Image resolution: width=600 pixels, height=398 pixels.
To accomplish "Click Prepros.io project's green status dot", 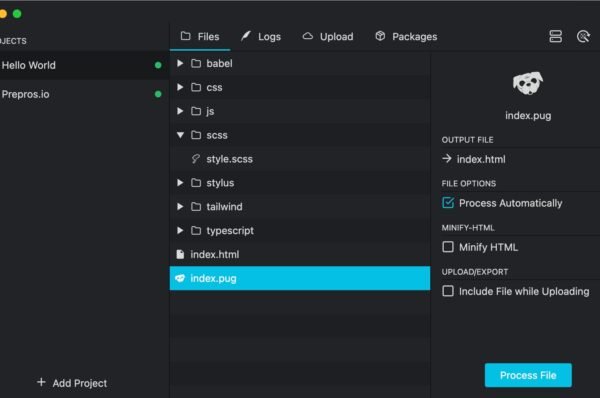I will coord(158,94).
